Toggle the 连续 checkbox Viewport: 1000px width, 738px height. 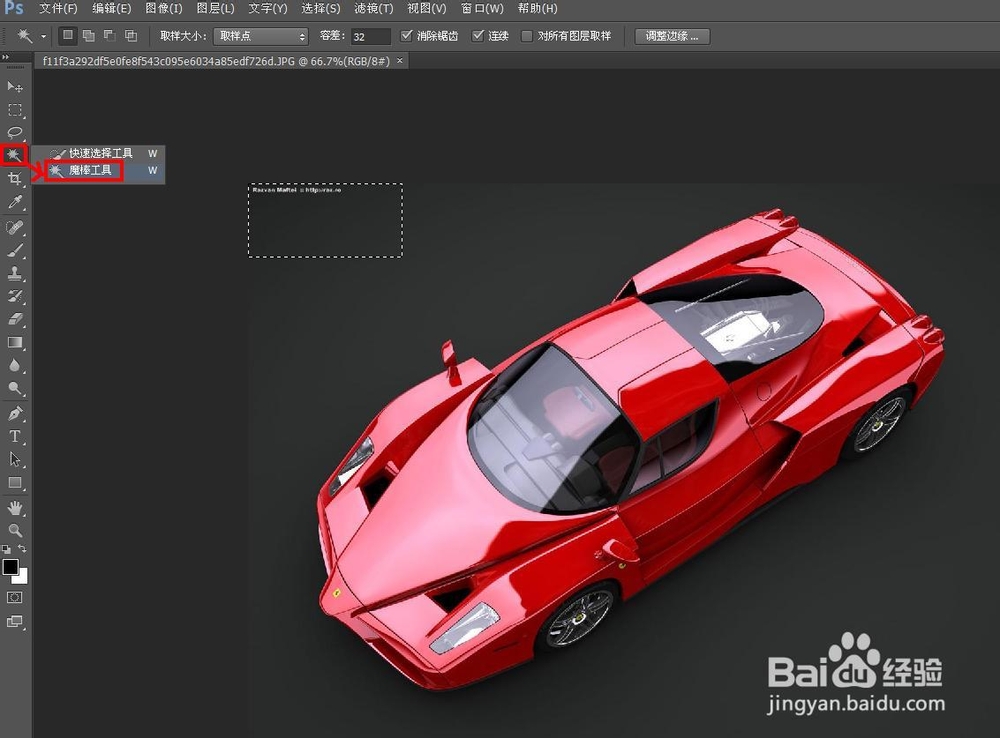478,36
